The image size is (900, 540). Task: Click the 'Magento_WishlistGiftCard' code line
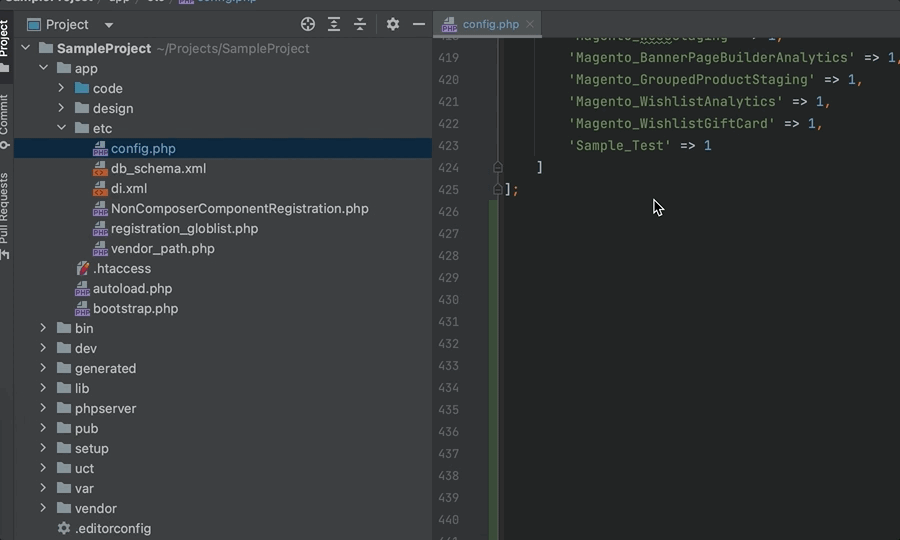pyautogui.click(x=695, y=123)
